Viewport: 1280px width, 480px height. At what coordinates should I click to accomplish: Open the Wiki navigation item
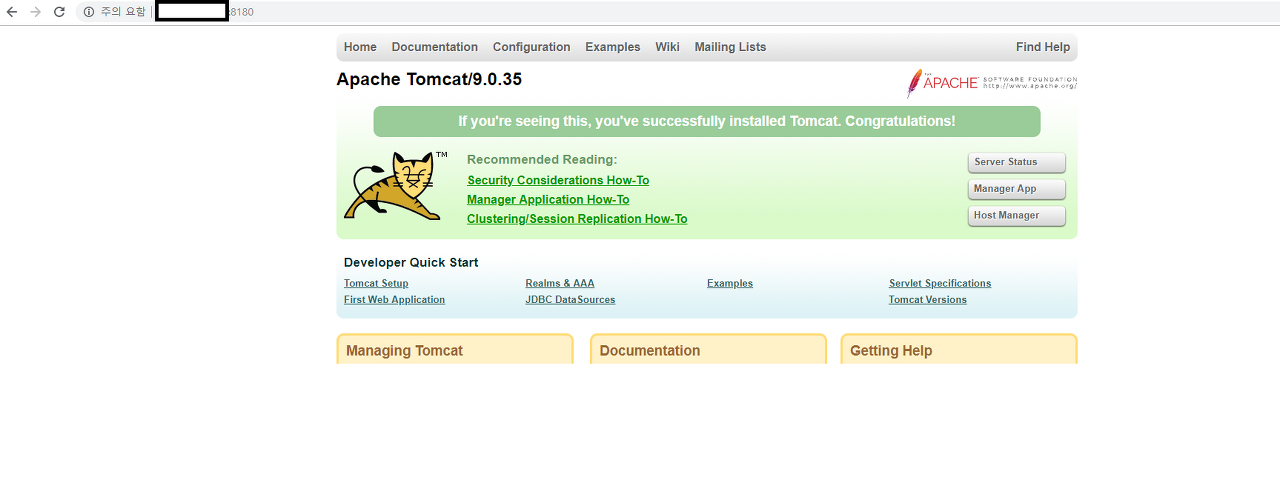point(667,47)
